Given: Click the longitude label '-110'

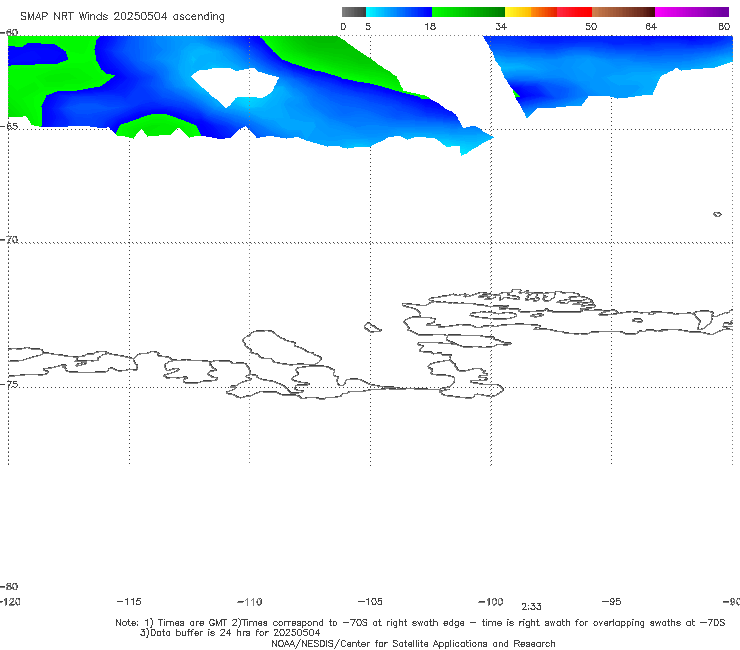Looking at the screenshot, I should pyautogui.click(x=250, y=602).
